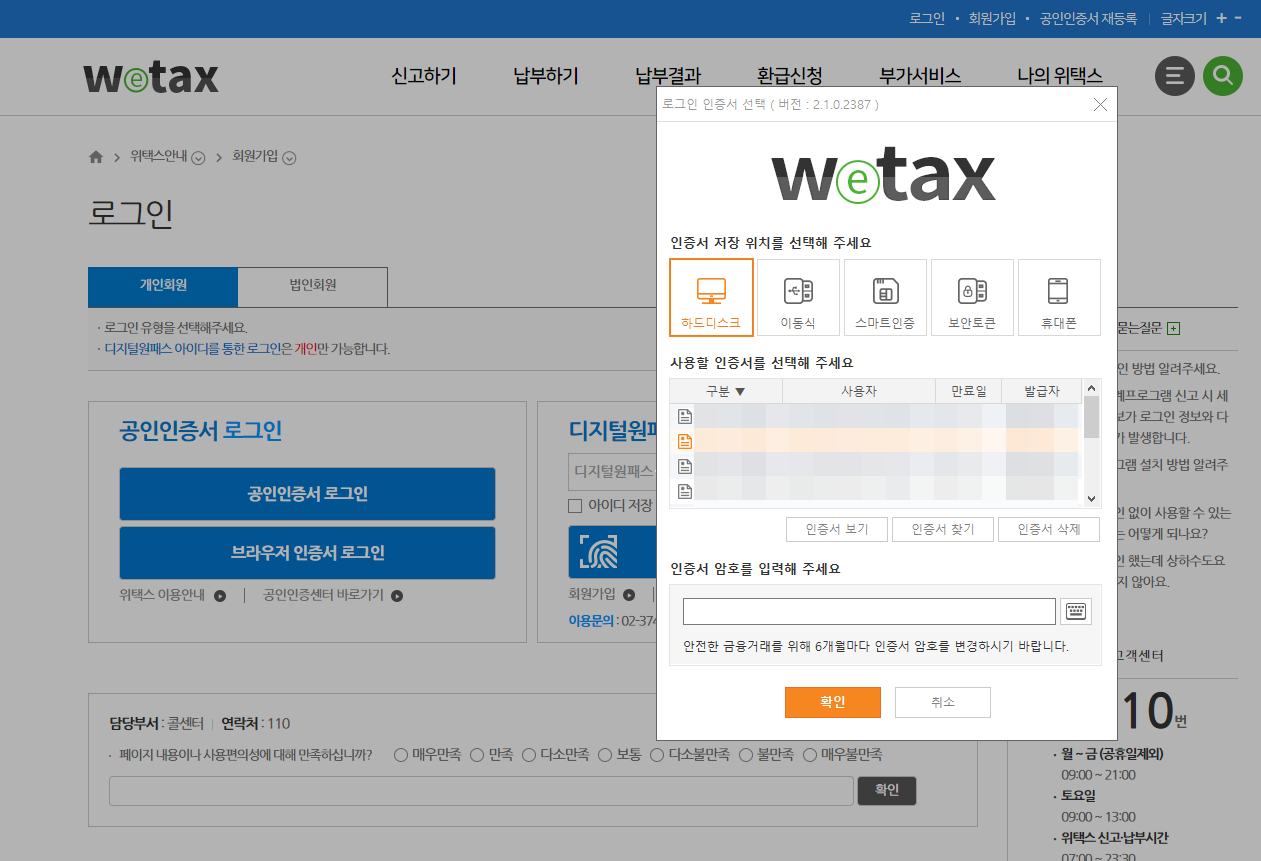Screen dimensions: 1261x861
Task: Click the arrow icon next to 공인인증센터 바로가기
Action: 397,596
